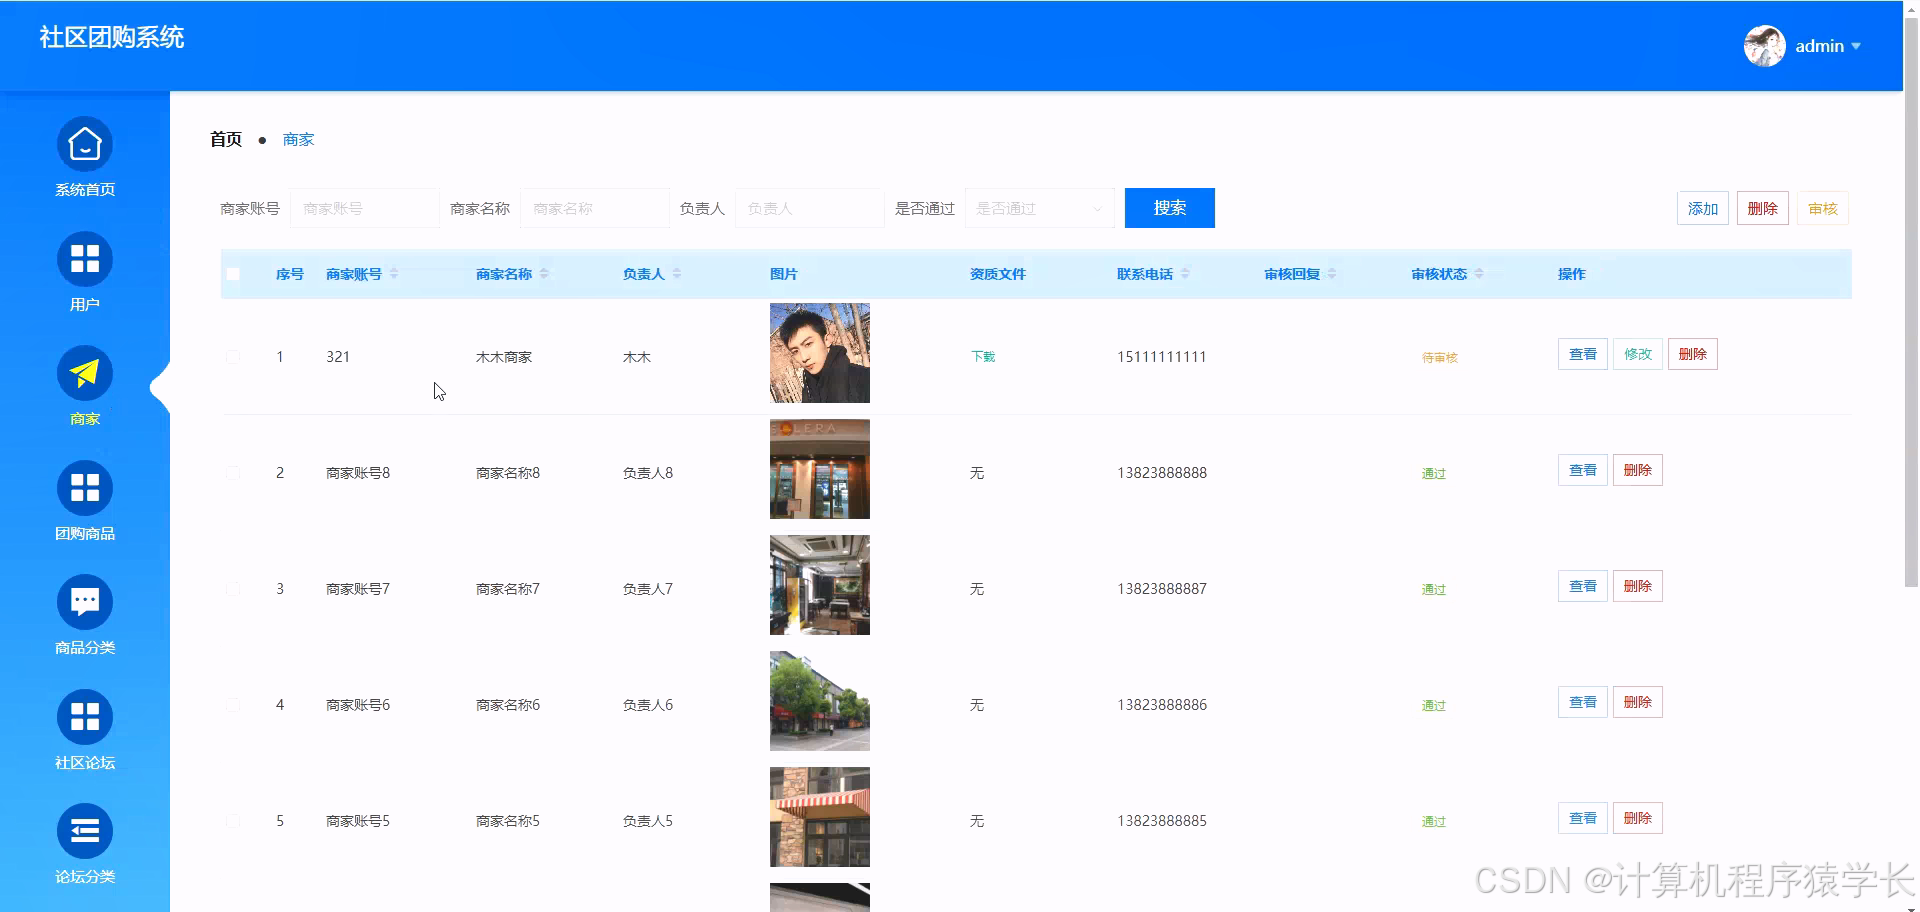This screenshot has height=912, width=1920.
Task: Open the photo thumbnail of 木木商家
Action: click(x=819, y=352)
